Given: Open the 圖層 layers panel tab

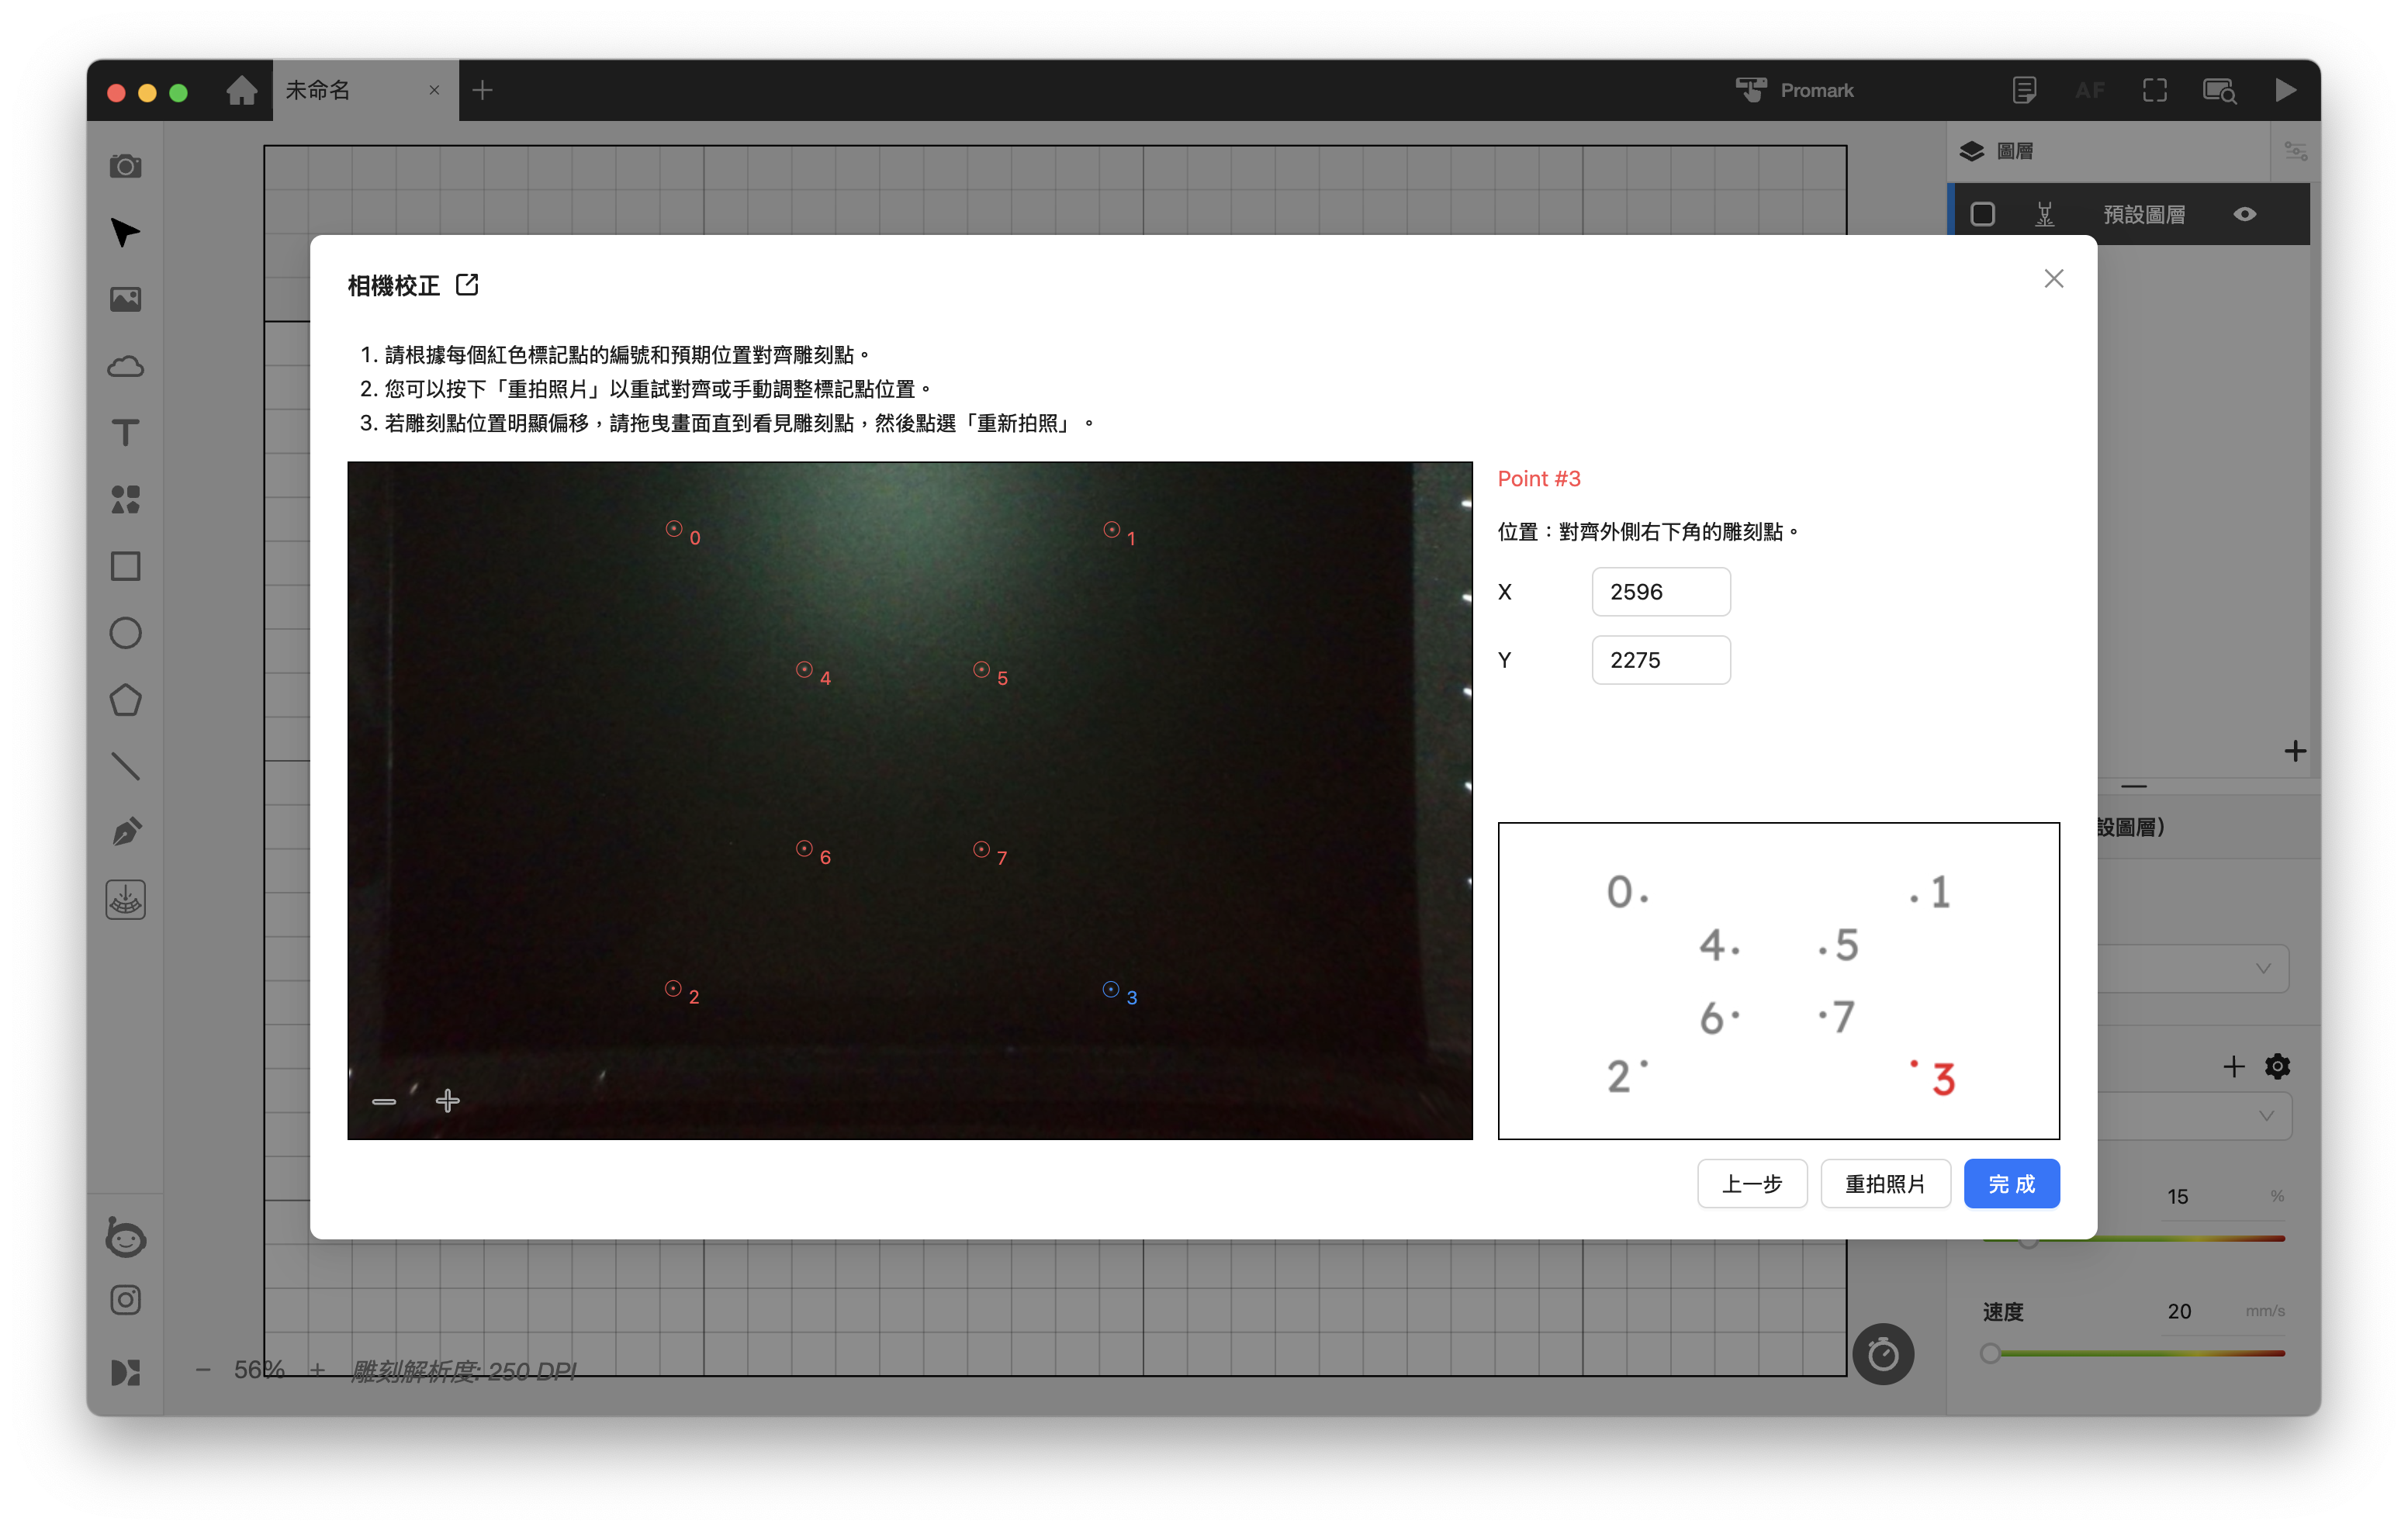Looking at the screenshot, I should (x=1996, y=151).
